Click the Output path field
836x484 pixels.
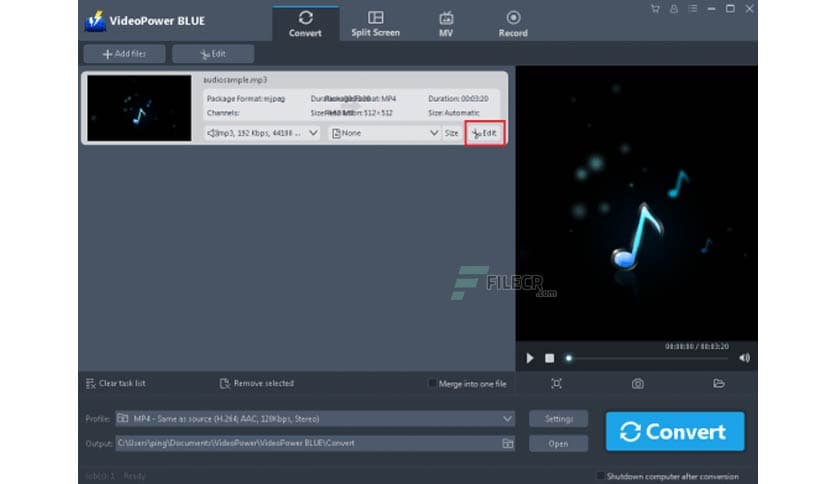(x=308, y=443)
